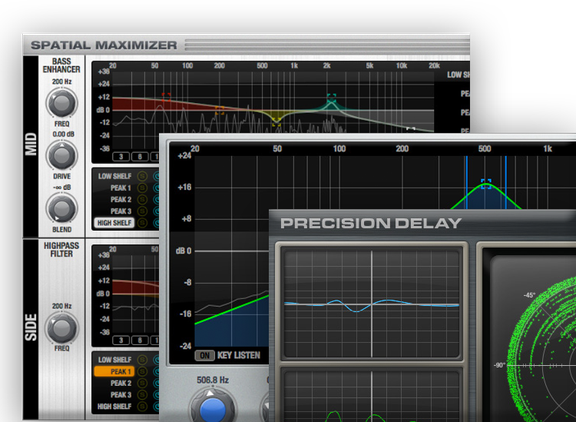
Task: Click the 506.8 Hz value readout
Action: [213, 380]
